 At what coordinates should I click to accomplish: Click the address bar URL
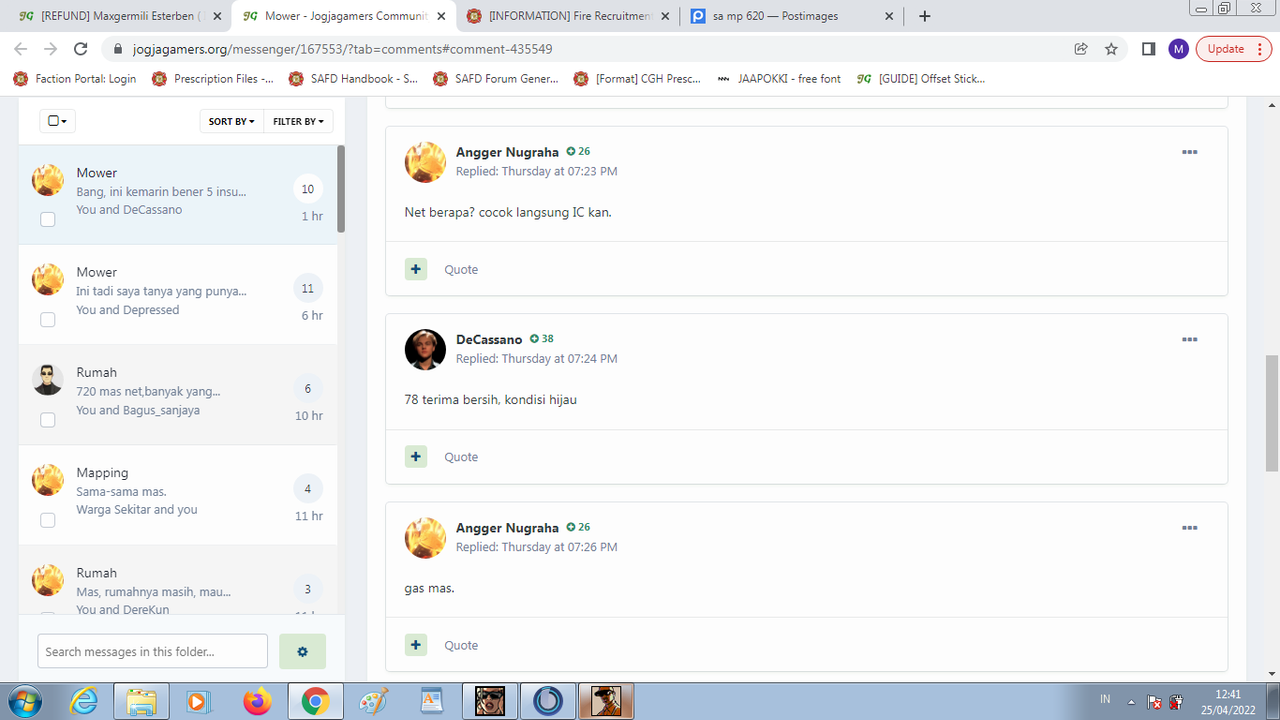pyautogui.click(x=343, y=49)
